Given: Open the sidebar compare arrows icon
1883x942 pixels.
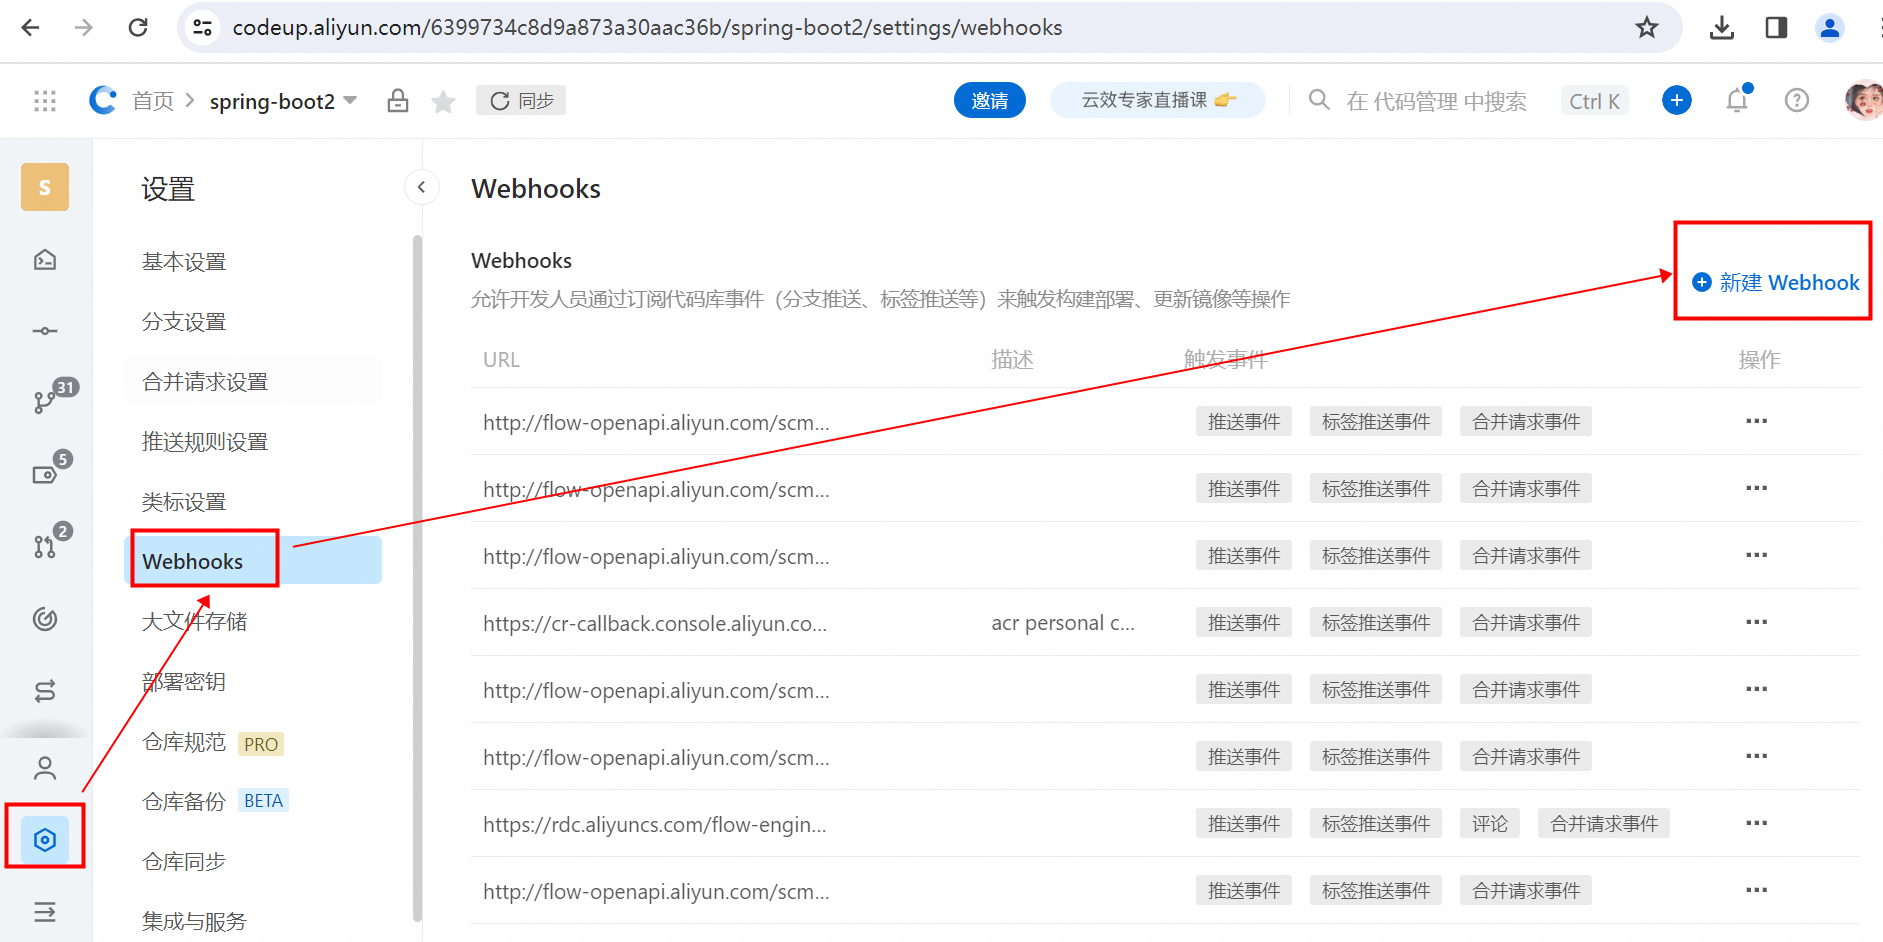Looking at the screenshot, I should click(x=45, y=691).
